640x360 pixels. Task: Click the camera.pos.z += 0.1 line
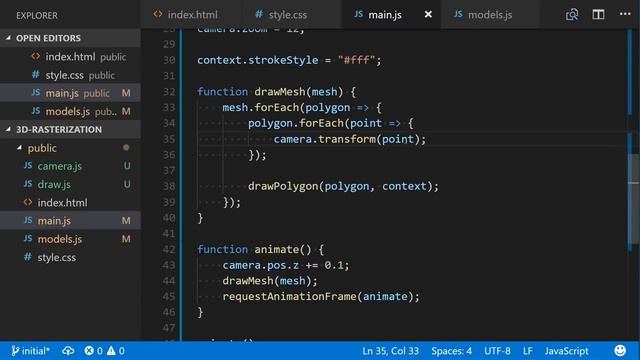pyautogui.click(x=286, y=265)
